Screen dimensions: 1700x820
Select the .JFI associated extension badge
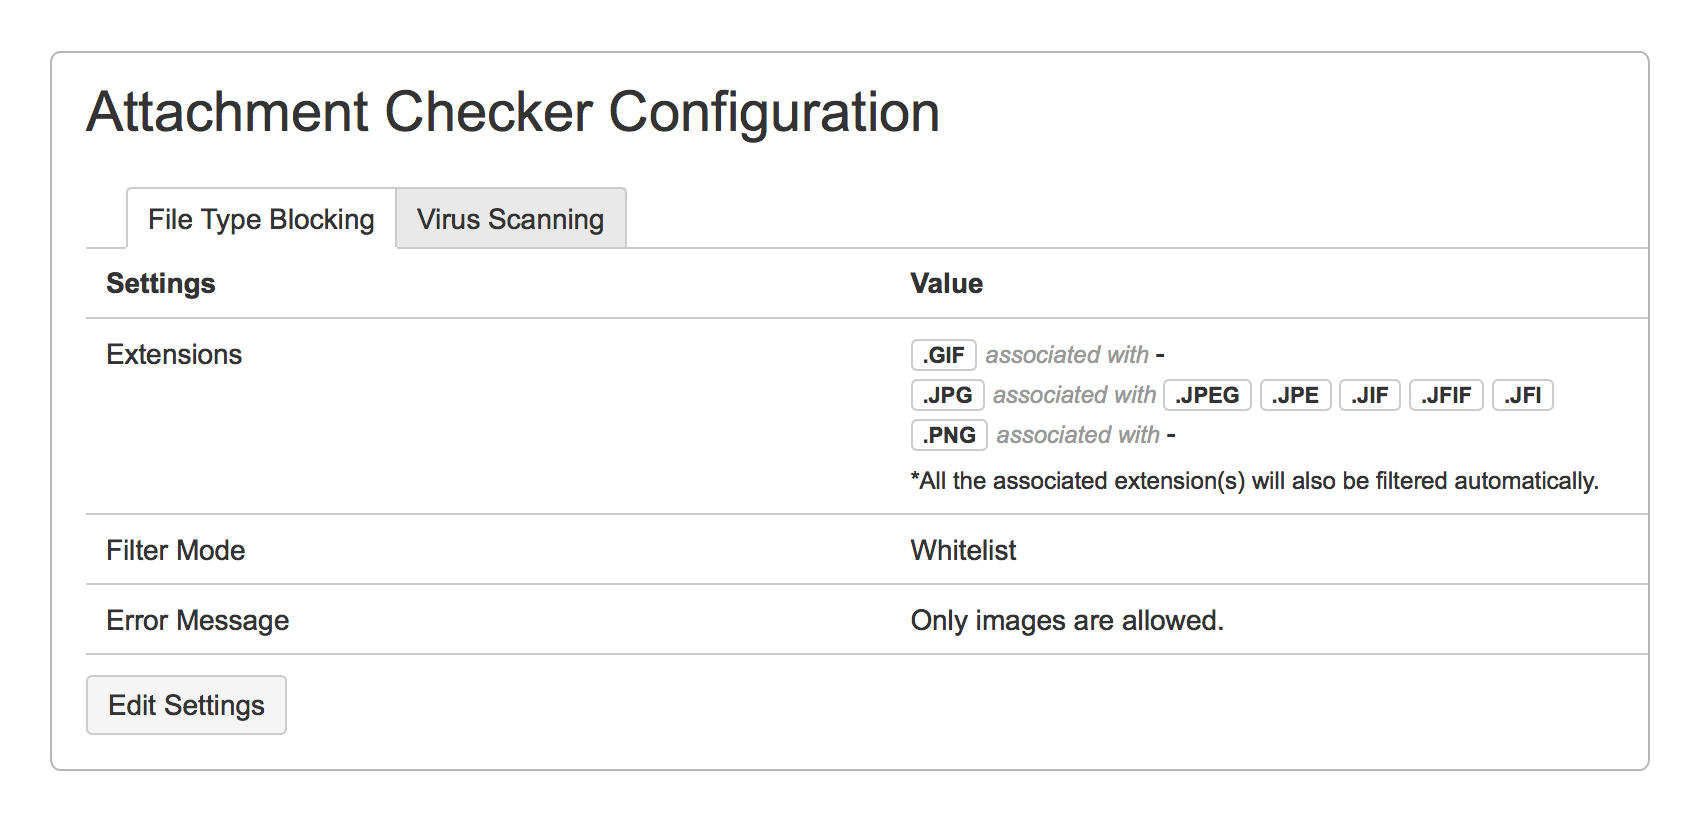coord(1522,394)
